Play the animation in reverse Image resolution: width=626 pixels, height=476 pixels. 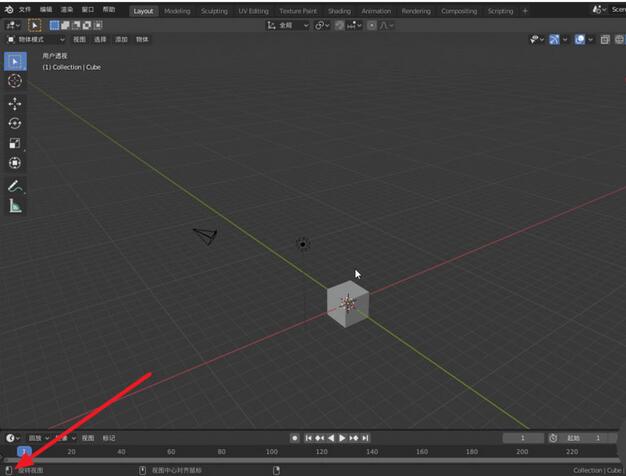coord(331,438)
